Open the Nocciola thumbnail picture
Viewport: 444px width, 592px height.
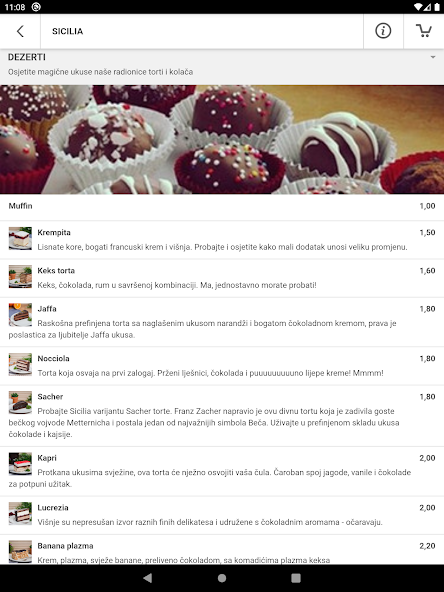tap(20, 364)
